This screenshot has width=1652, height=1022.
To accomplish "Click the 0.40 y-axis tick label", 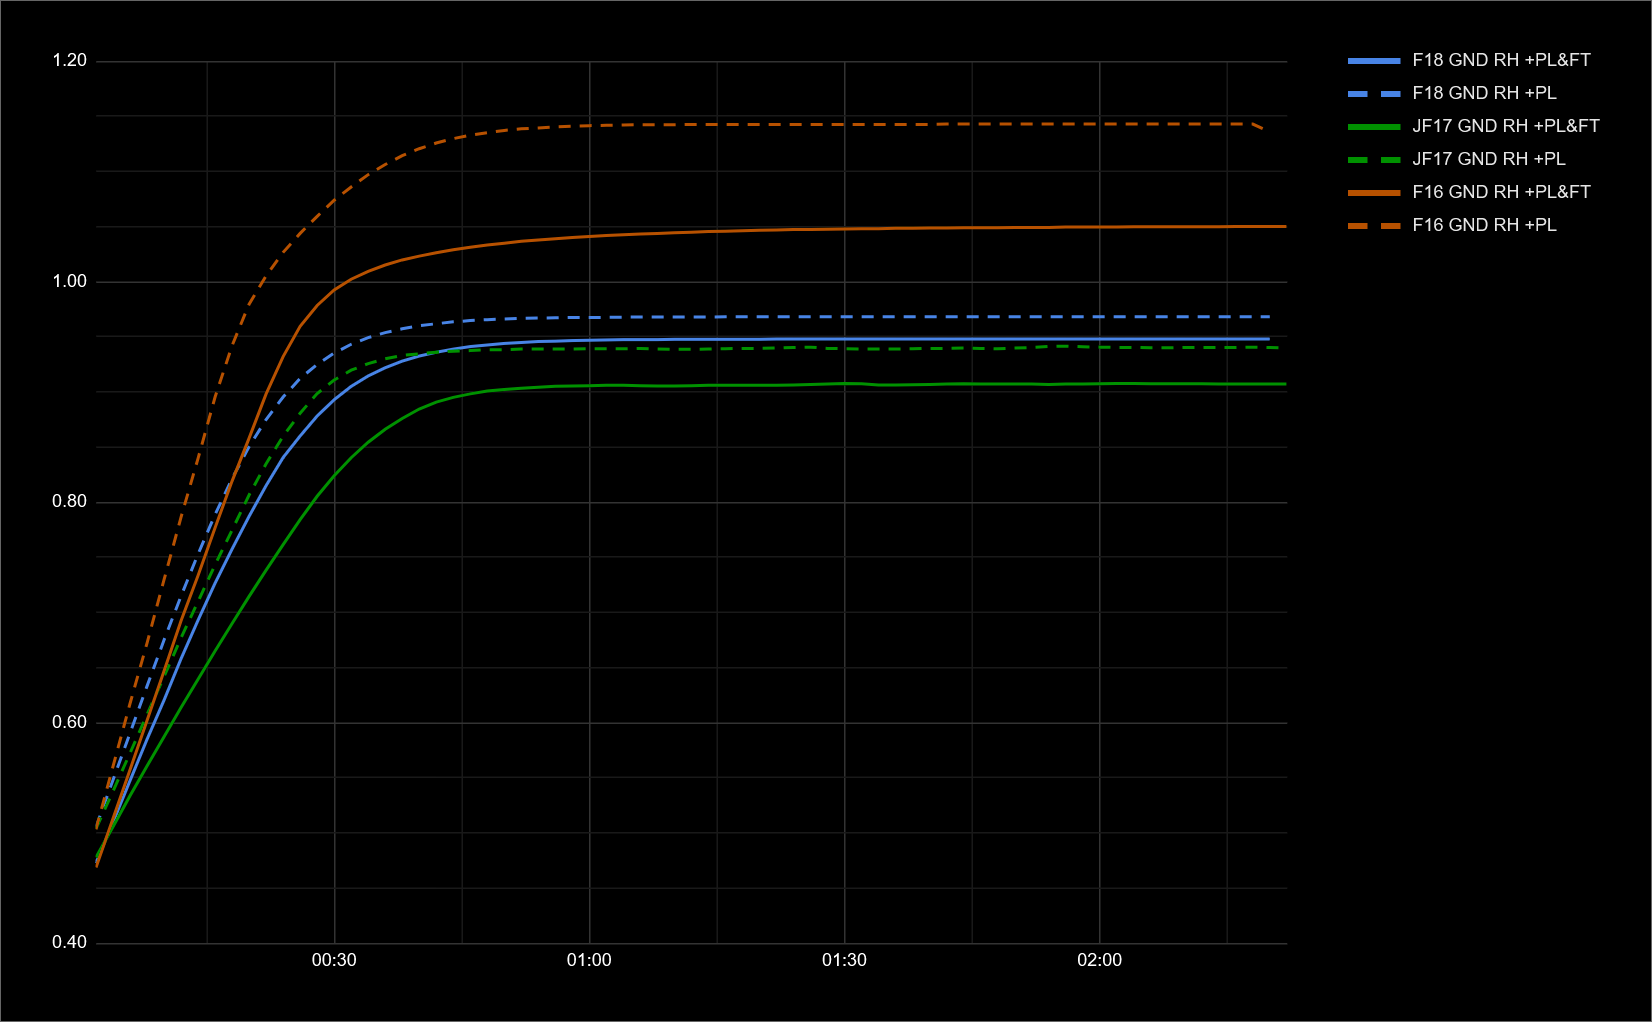I will [x=69, y=942].
